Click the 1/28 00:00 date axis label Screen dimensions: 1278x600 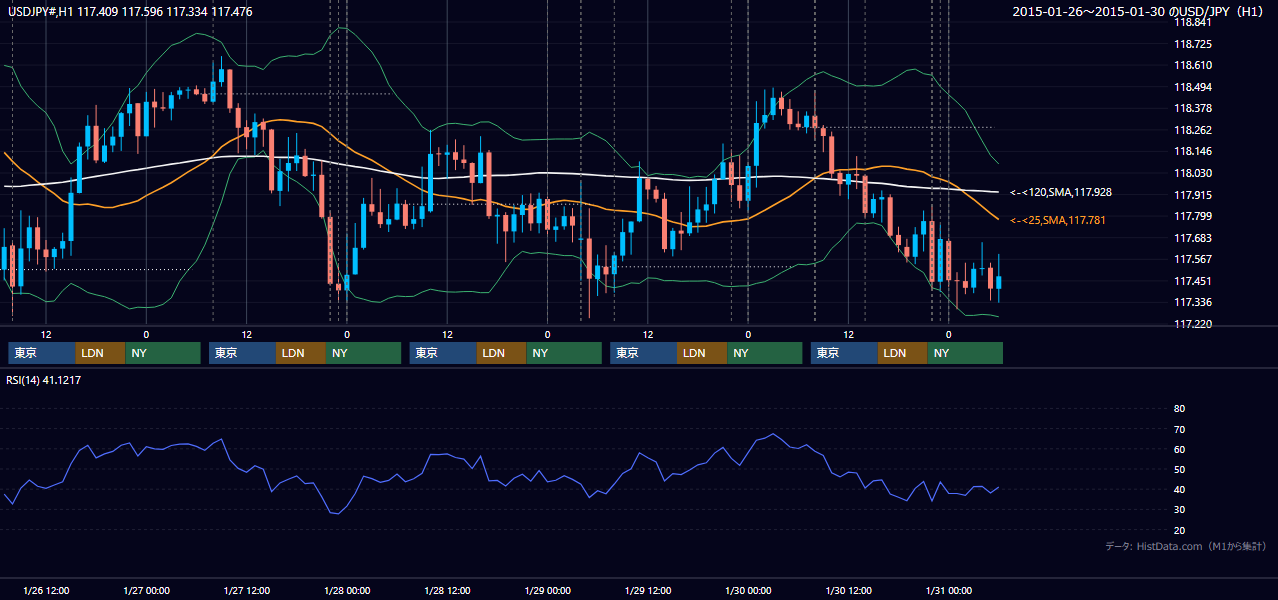tap(347, 590)
